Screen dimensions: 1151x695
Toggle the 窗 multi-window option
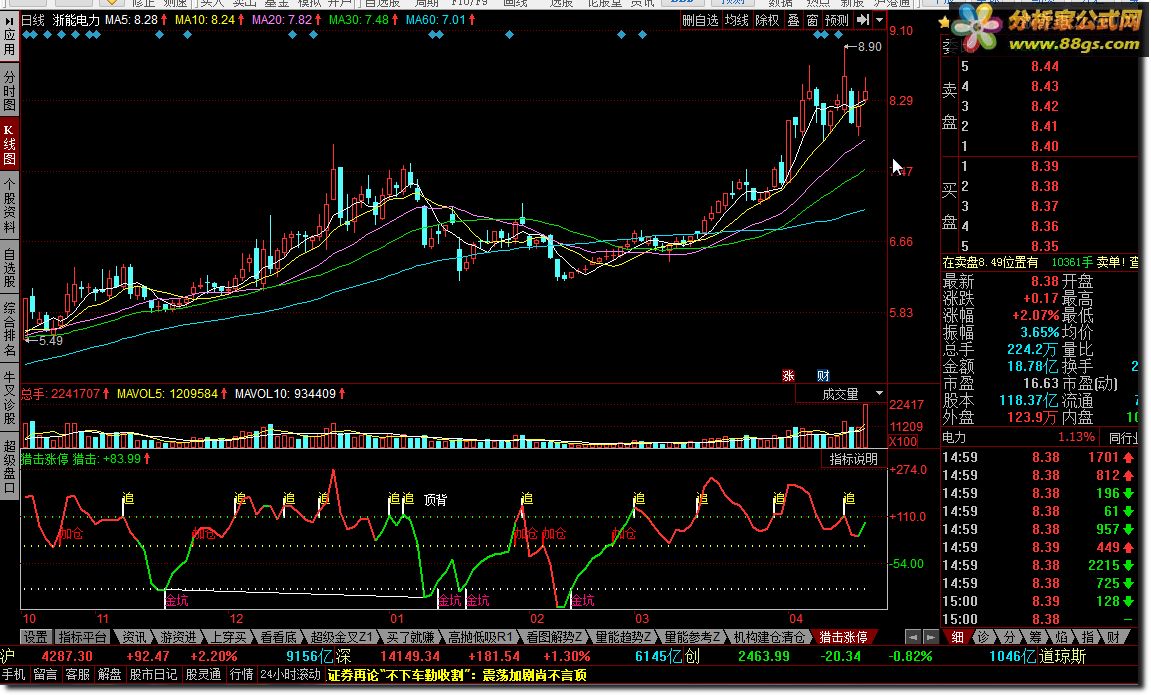click(x=813, y=21)
